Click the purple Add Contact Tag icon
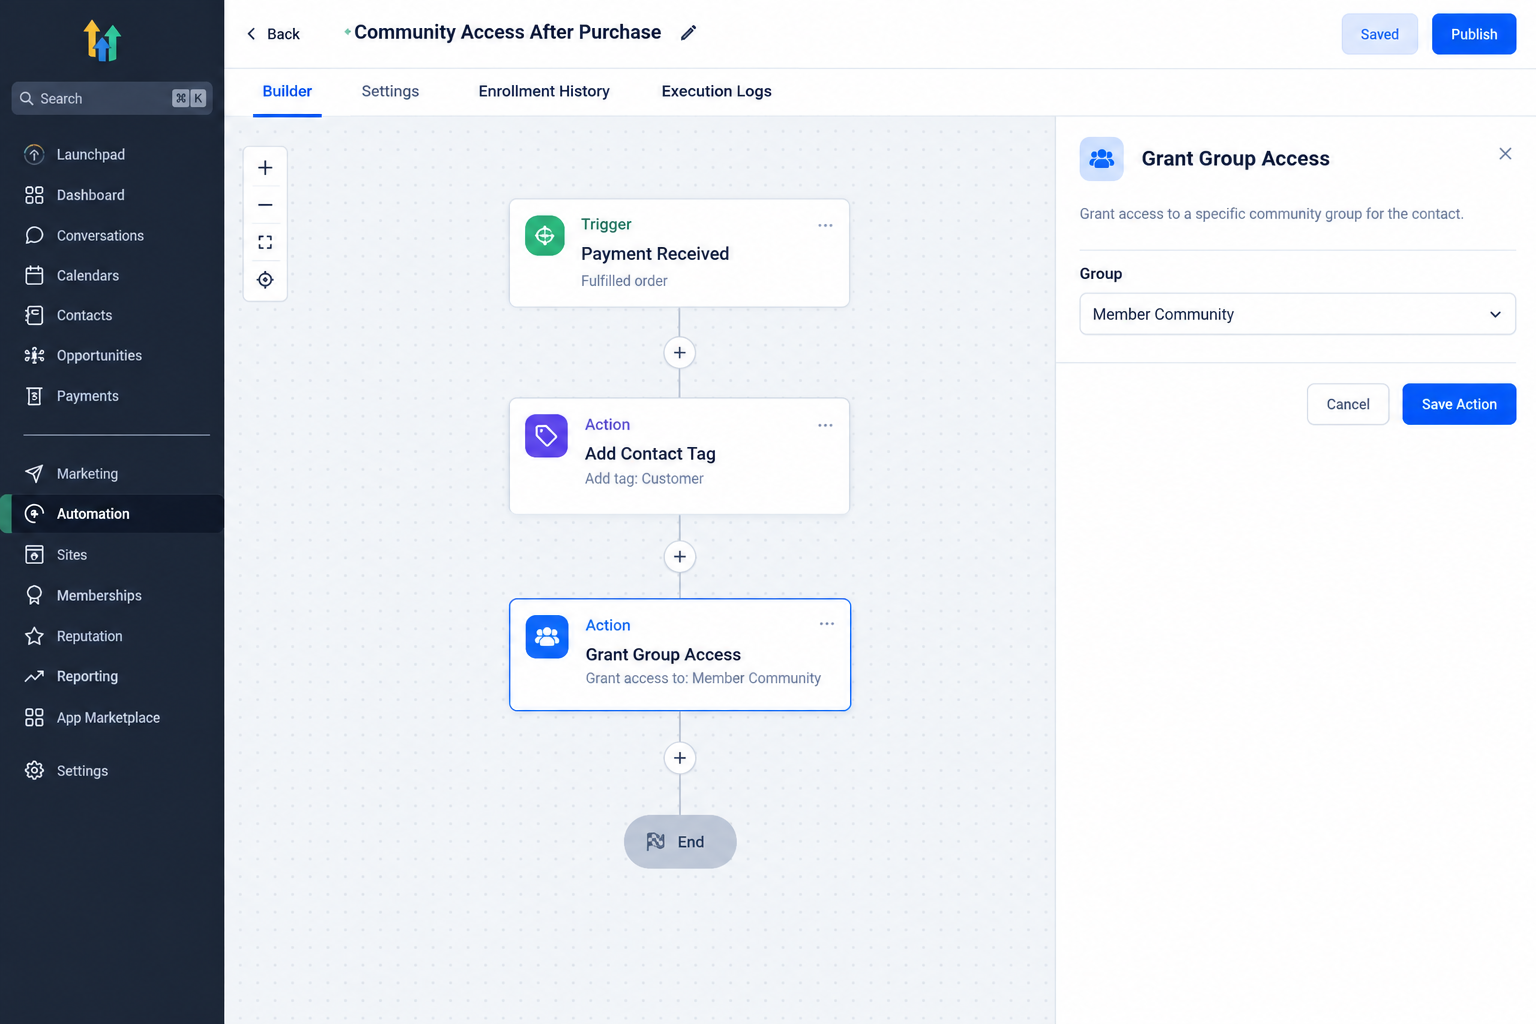 546,436
